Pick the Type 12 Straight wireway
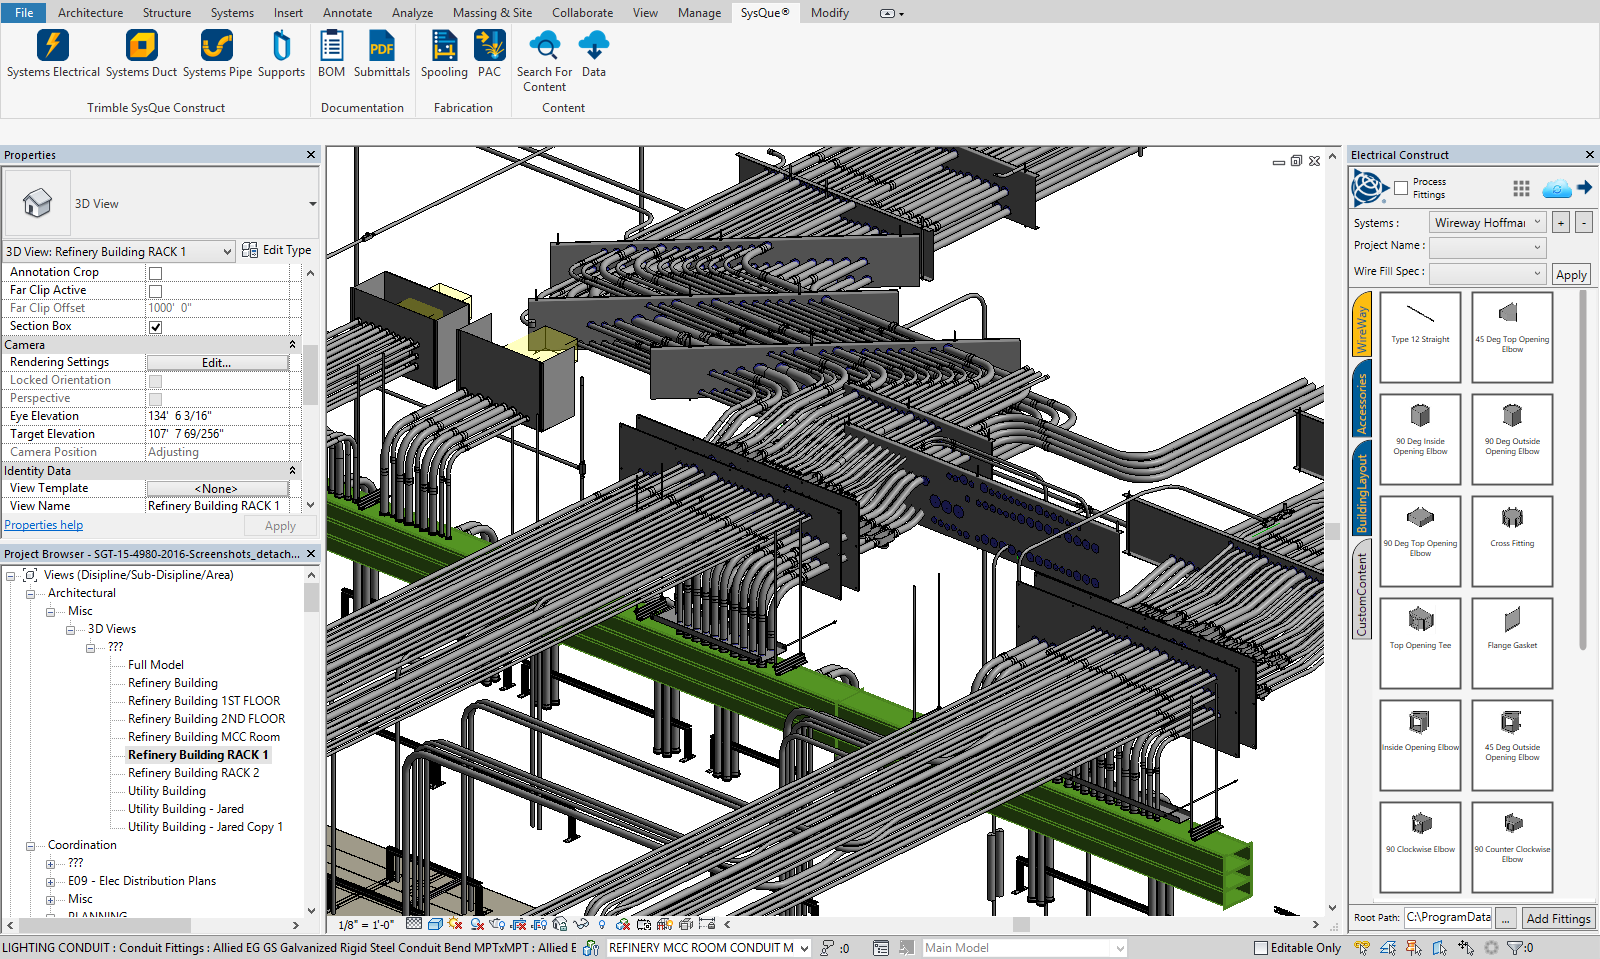The width and height of the screenshot is (1600, 959). click(1420, 336)
